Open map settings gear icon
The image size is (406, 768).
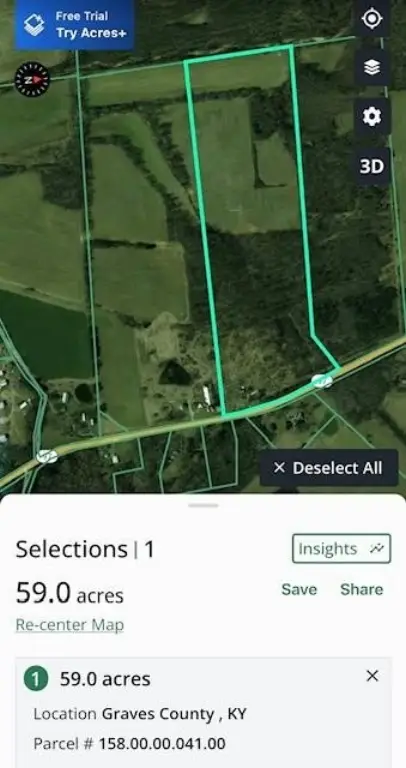(x=372, y=117)
